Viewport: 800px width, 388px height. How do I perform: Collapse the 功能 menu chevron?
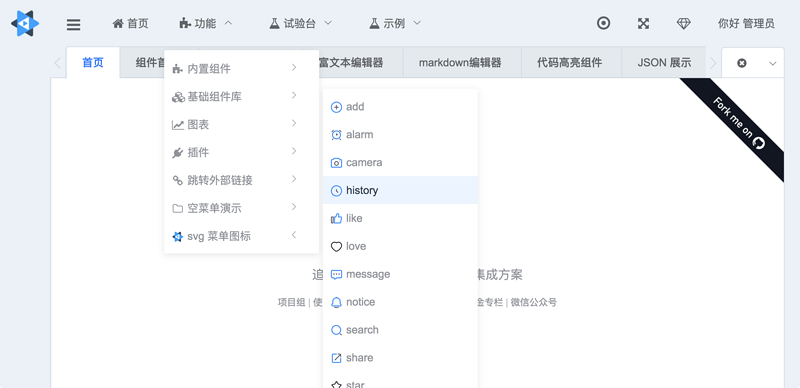point(228,23)
